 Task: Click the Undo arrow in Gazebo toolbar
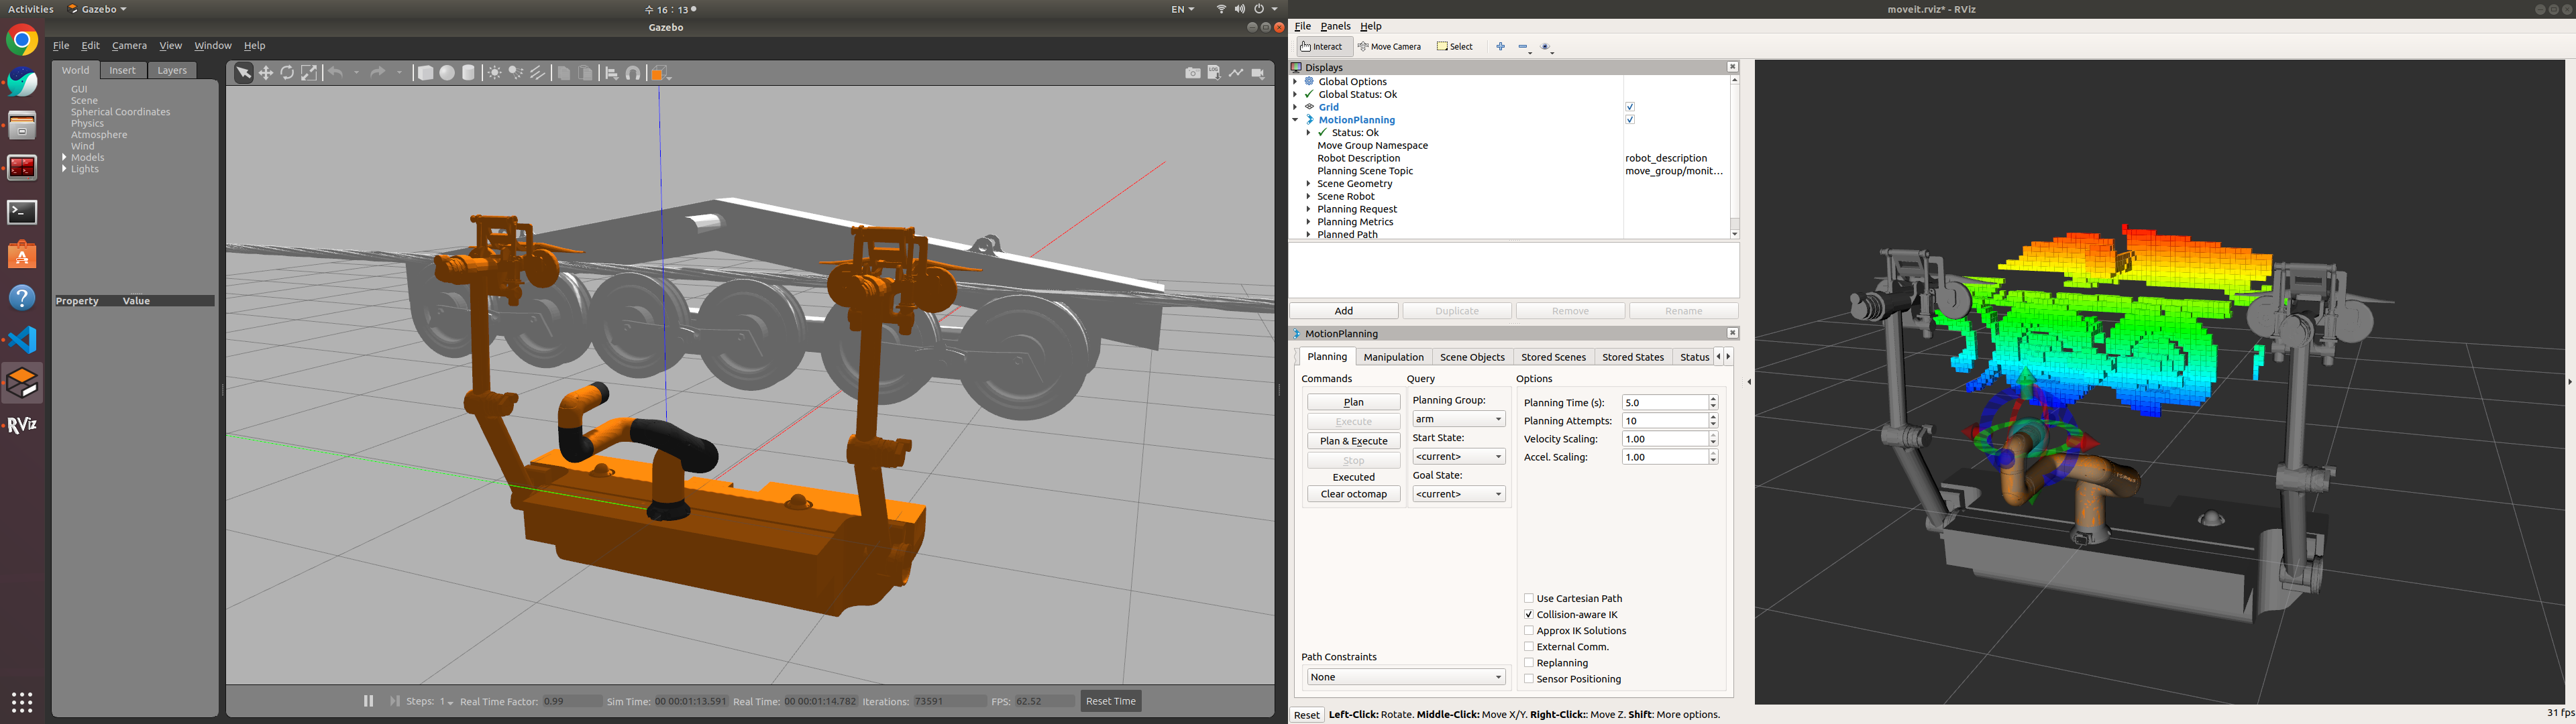coord(336,73)
